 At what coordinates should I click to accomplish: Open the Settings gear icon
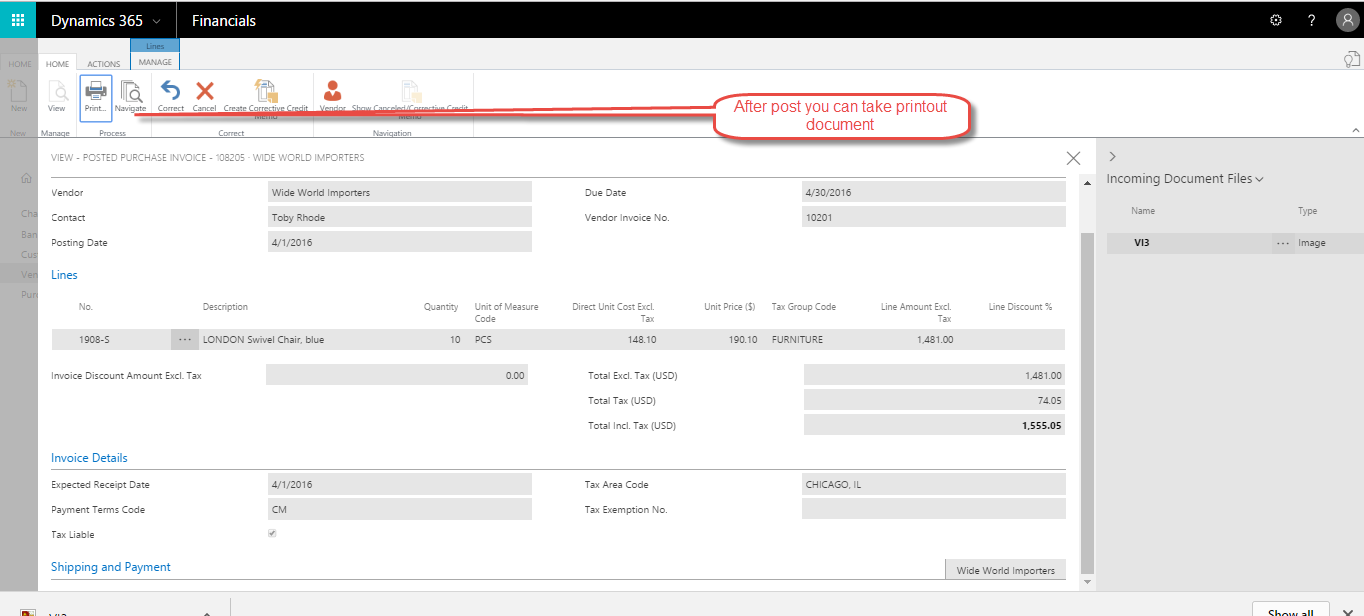point(1275,19)
